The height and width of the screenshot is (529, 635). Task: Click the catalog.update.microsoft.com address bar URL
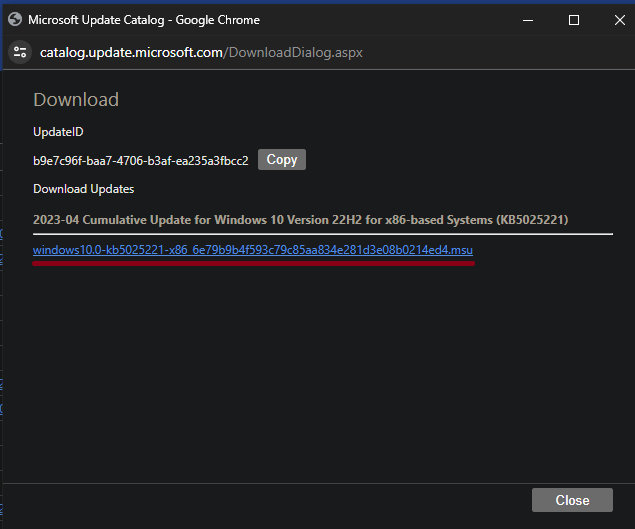[201, 53]
